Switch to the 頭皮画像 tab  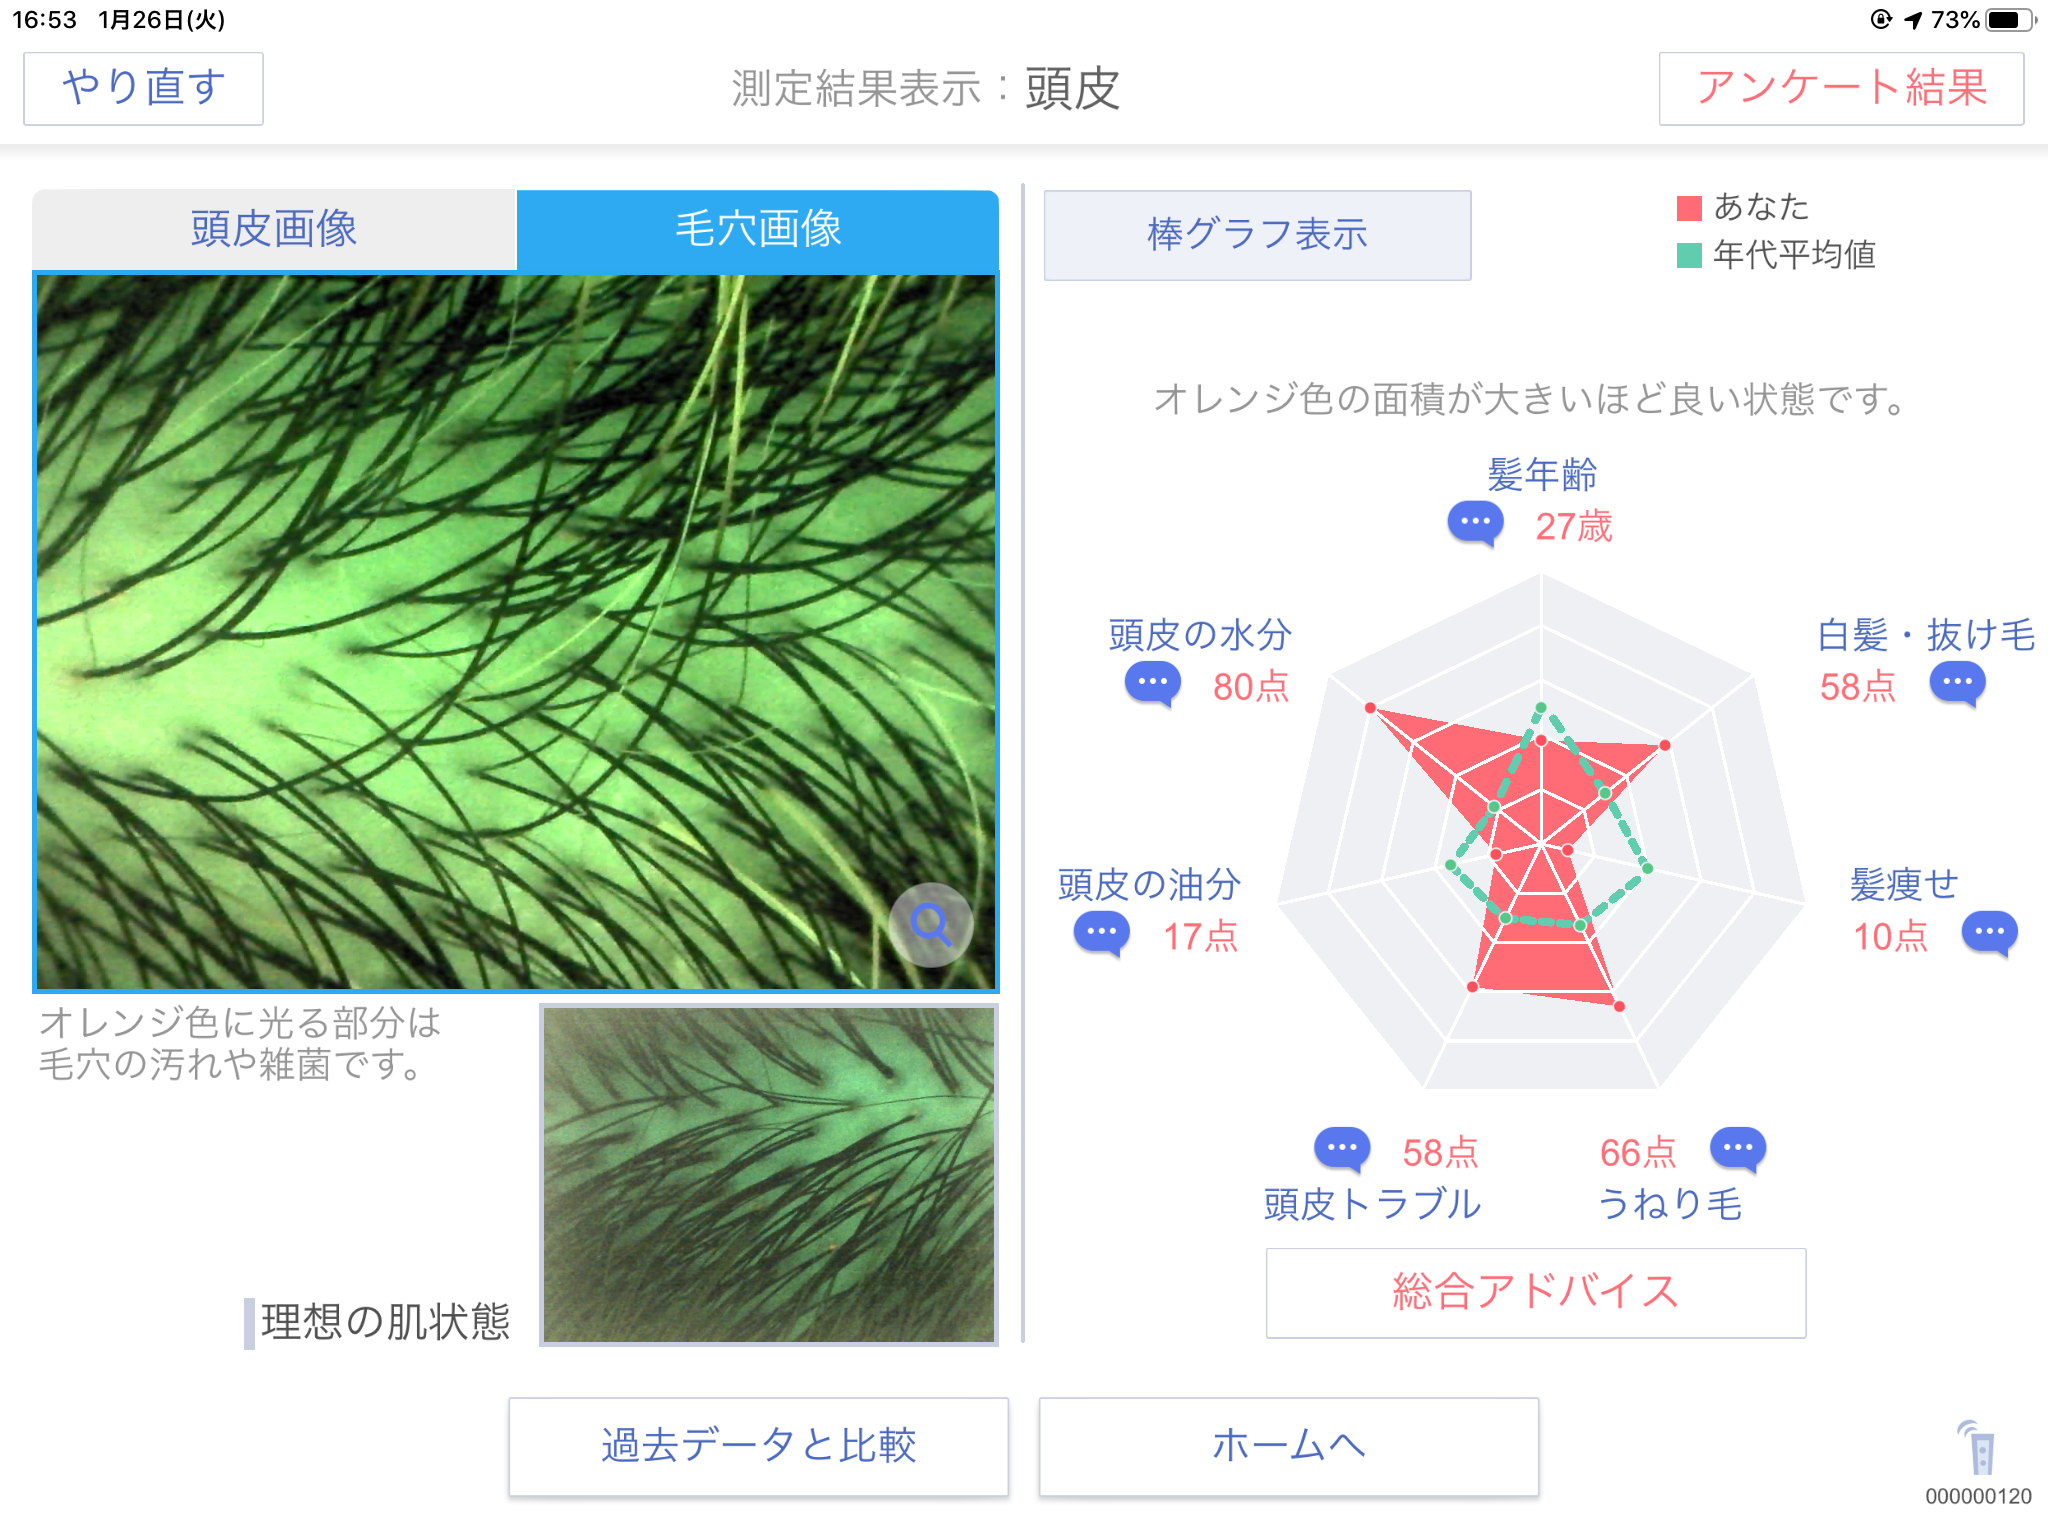[274, 230]
